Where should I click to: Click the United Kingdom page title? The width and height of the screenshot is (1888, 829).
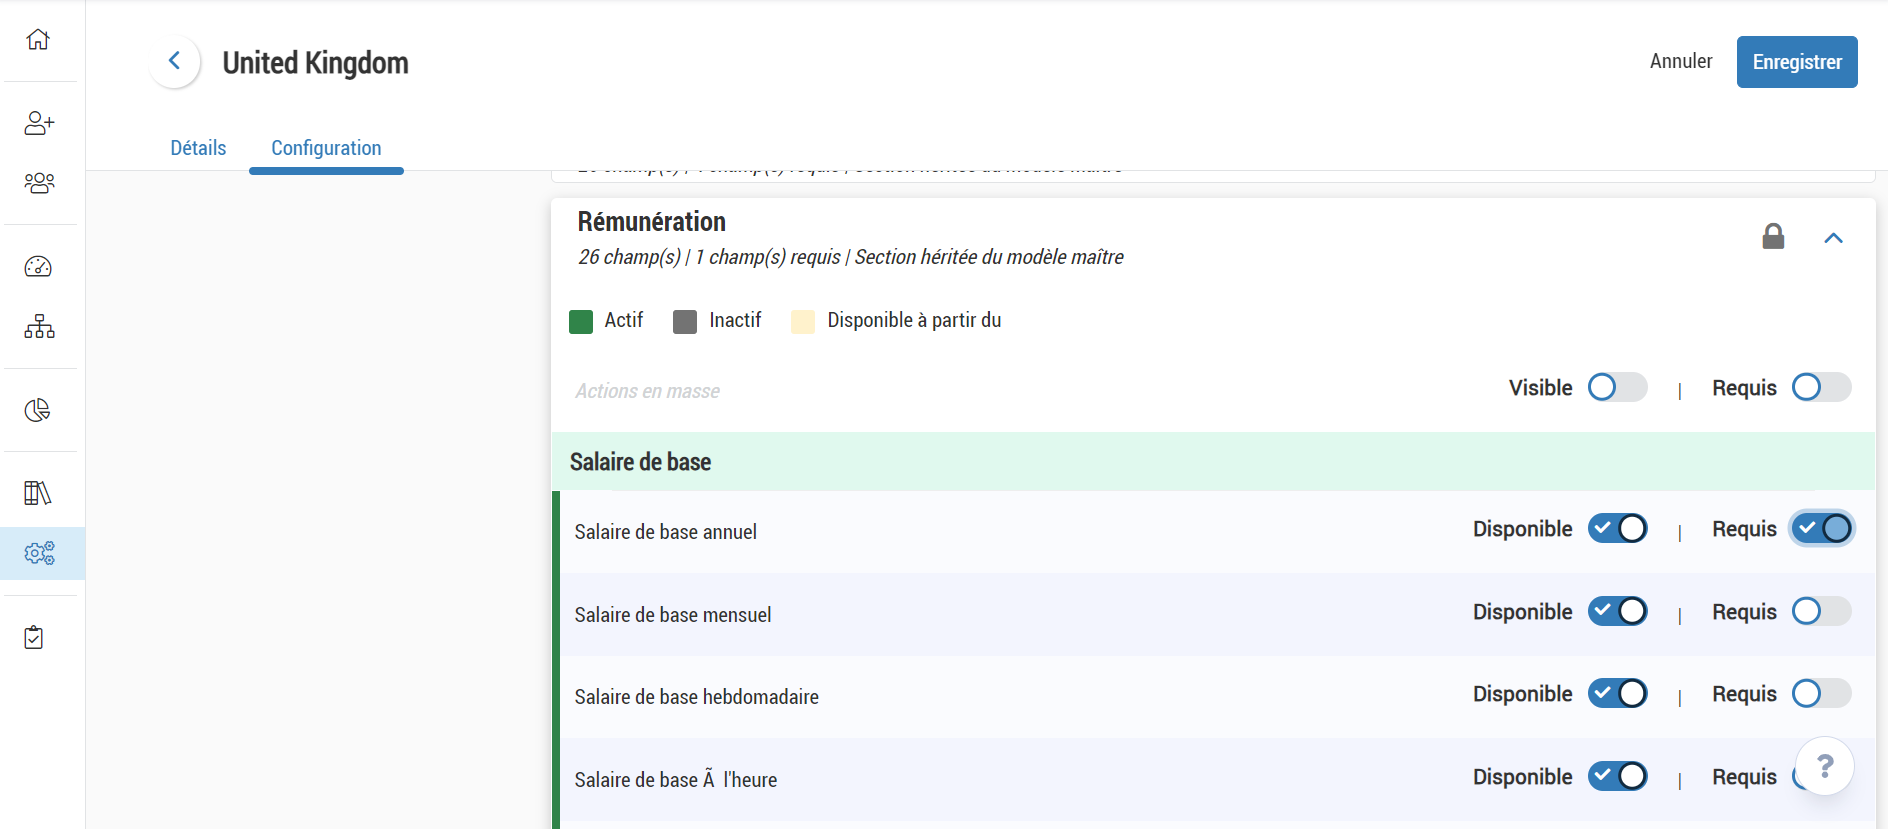315,63
